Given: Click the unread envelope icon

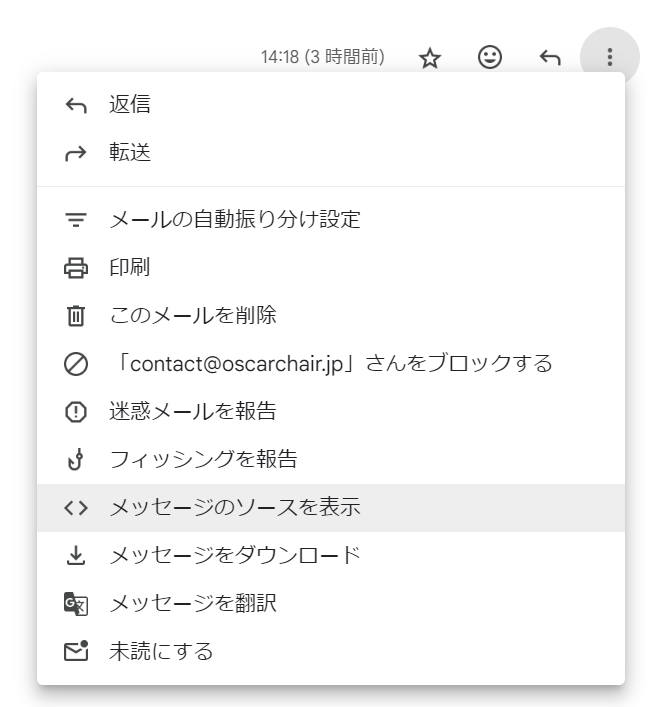Looking at the screenshot, I should click(x=76, y=652).
